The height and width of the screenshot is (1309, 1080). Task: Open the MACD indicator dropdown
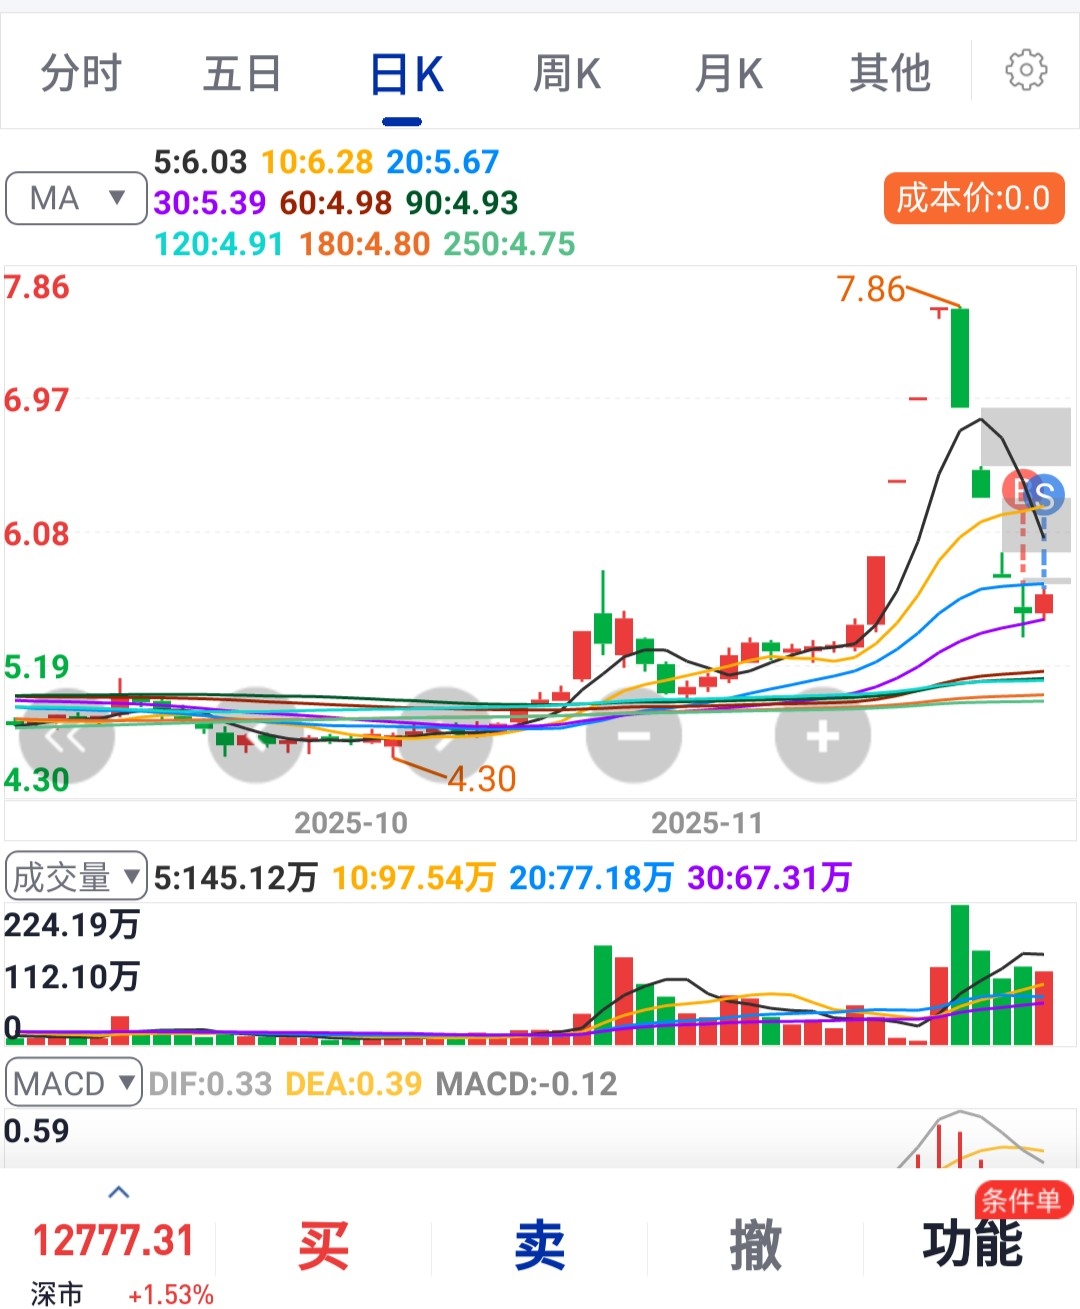[x=74, y=1083]
